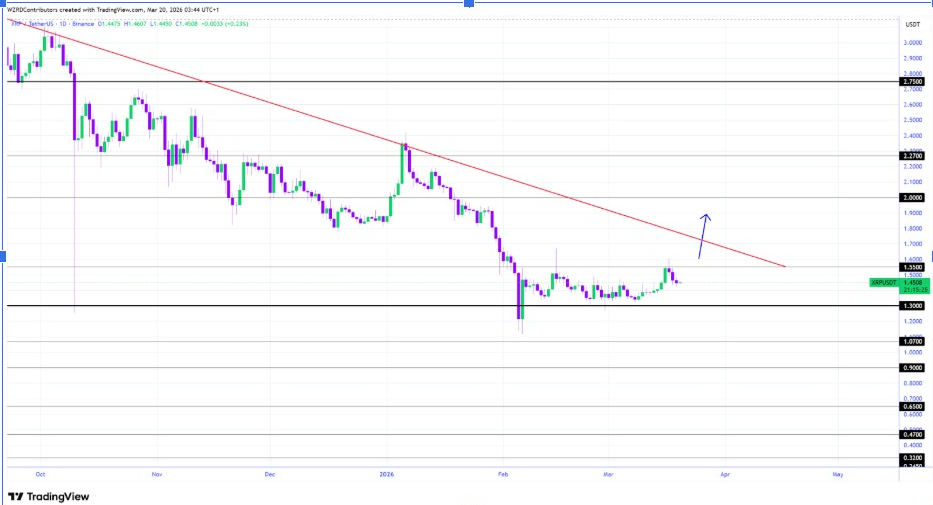Click the TradingView logo in the bottom corner
Viewport: 933px width, 505px height.
[x=48, y=496]
